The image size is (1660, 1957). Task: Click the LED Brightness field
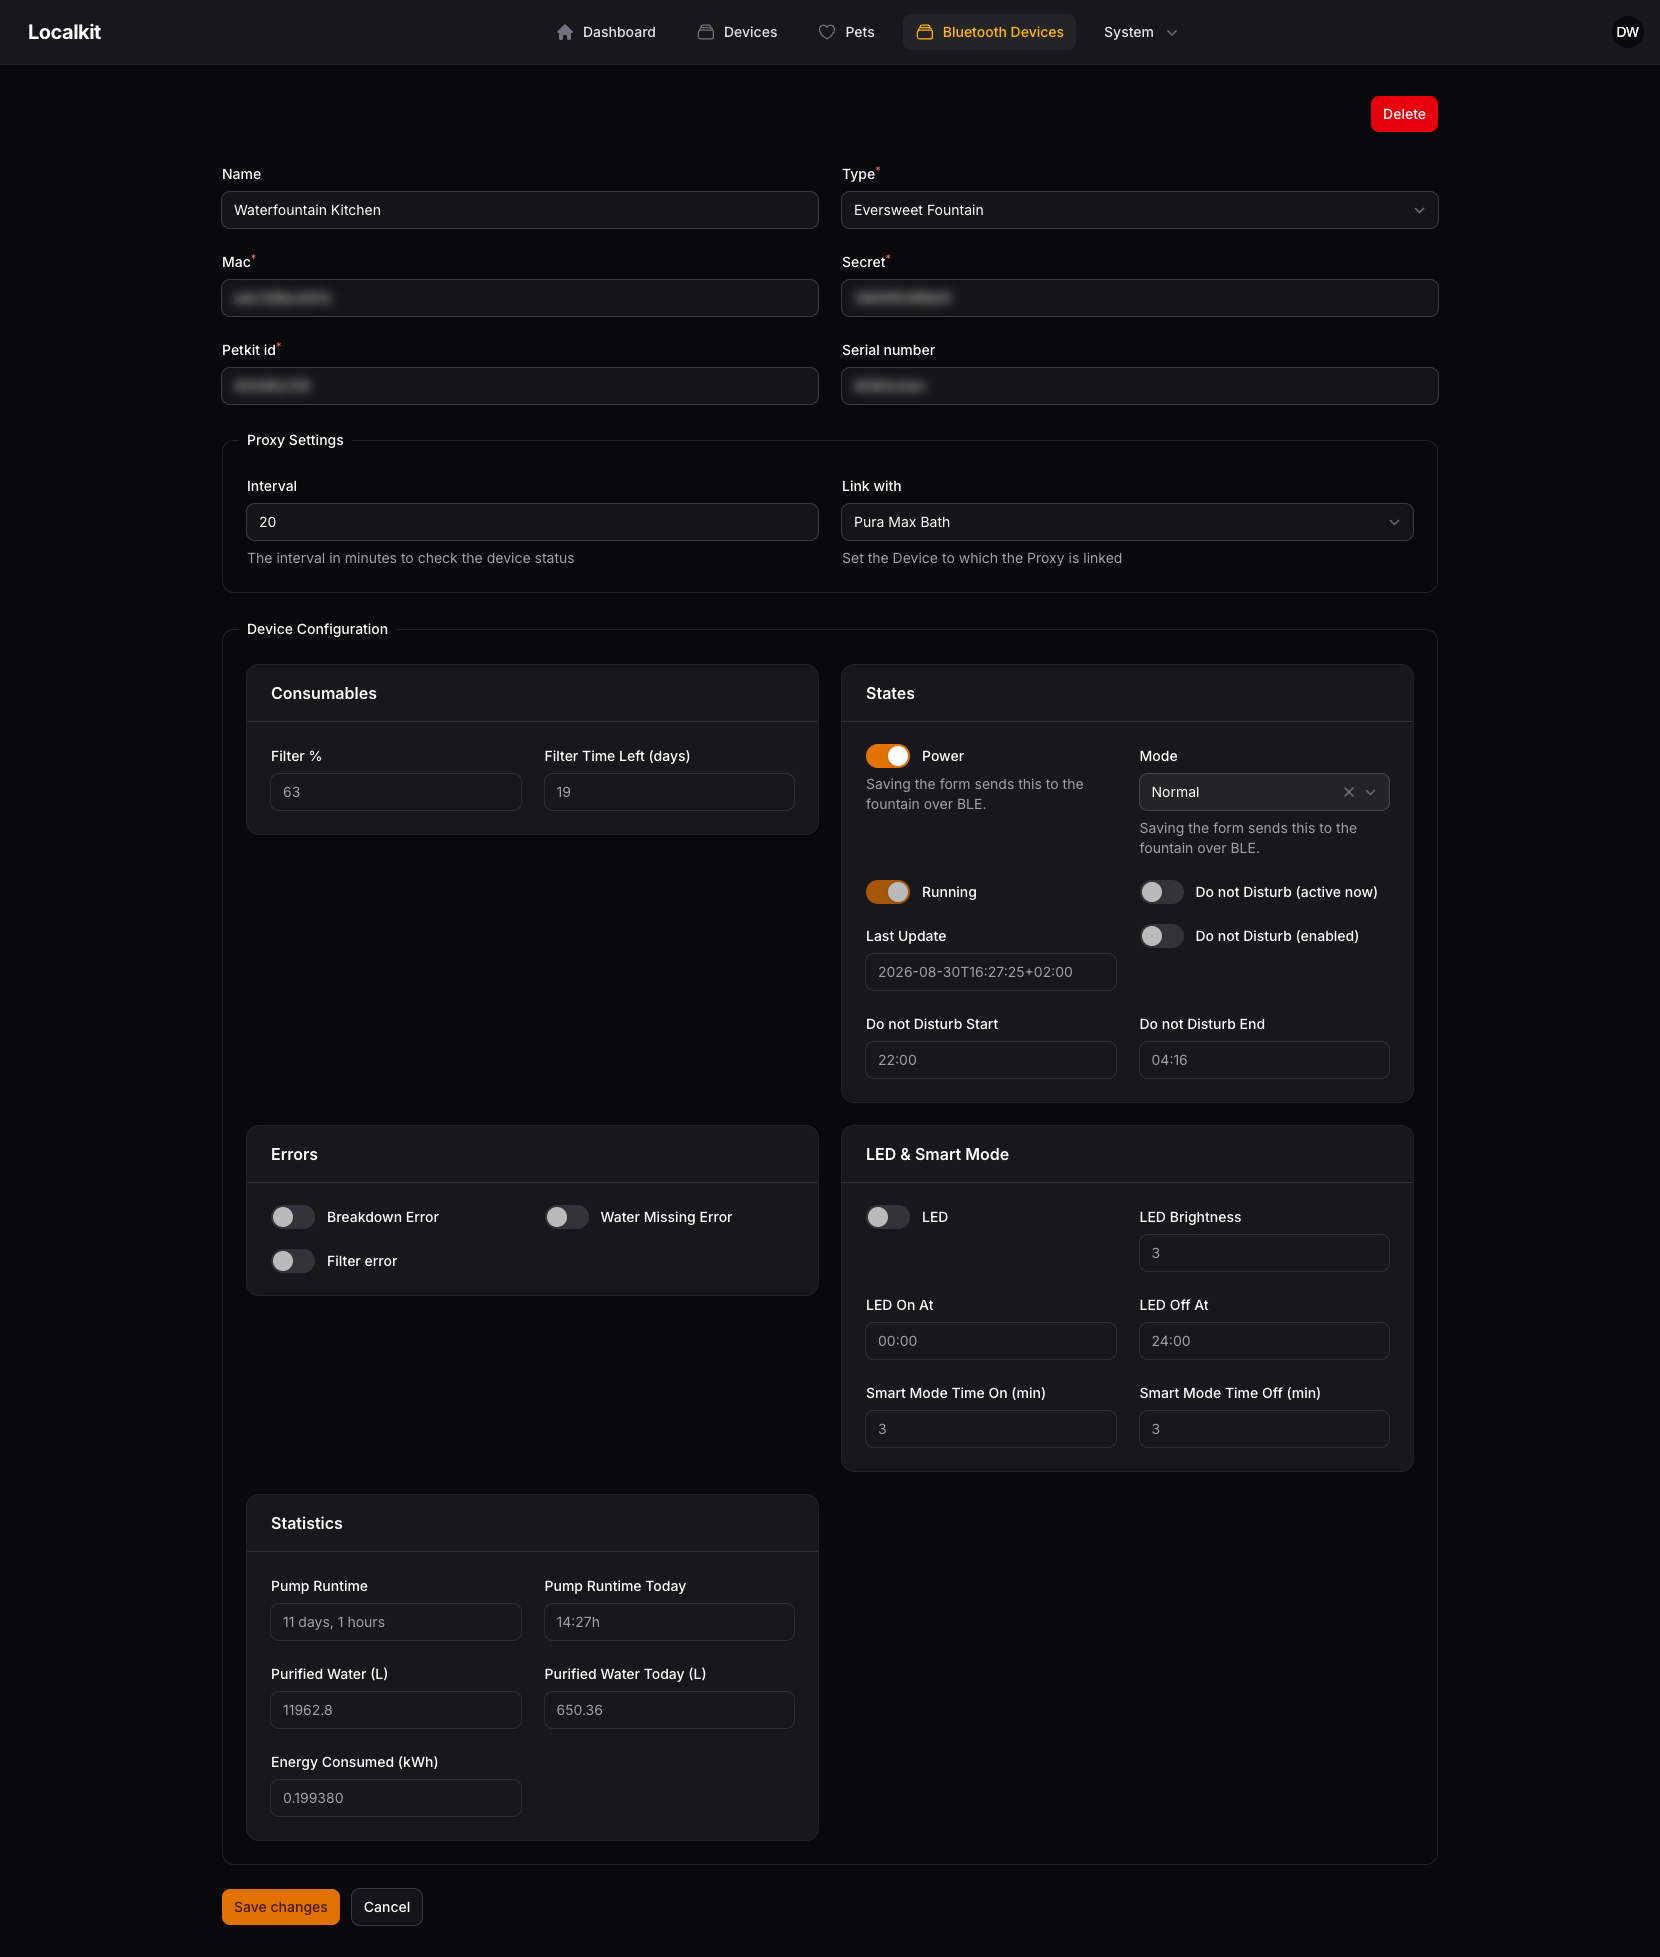pyautogui.click(x=1264, y=1253)
